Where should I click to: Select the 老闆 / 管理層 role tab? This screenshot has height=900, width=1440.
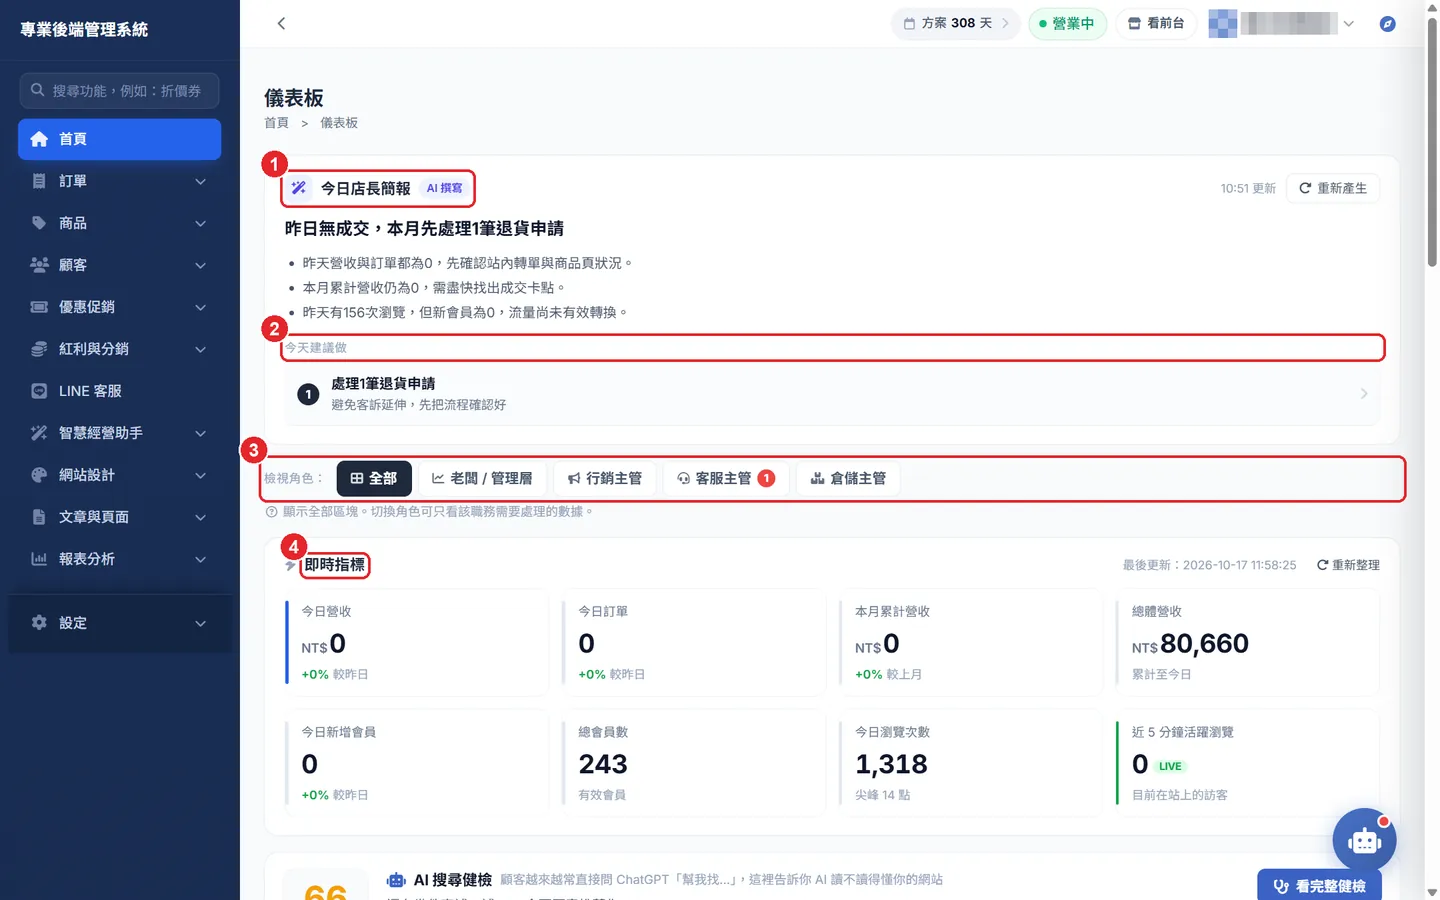click(x=482, y=478)
